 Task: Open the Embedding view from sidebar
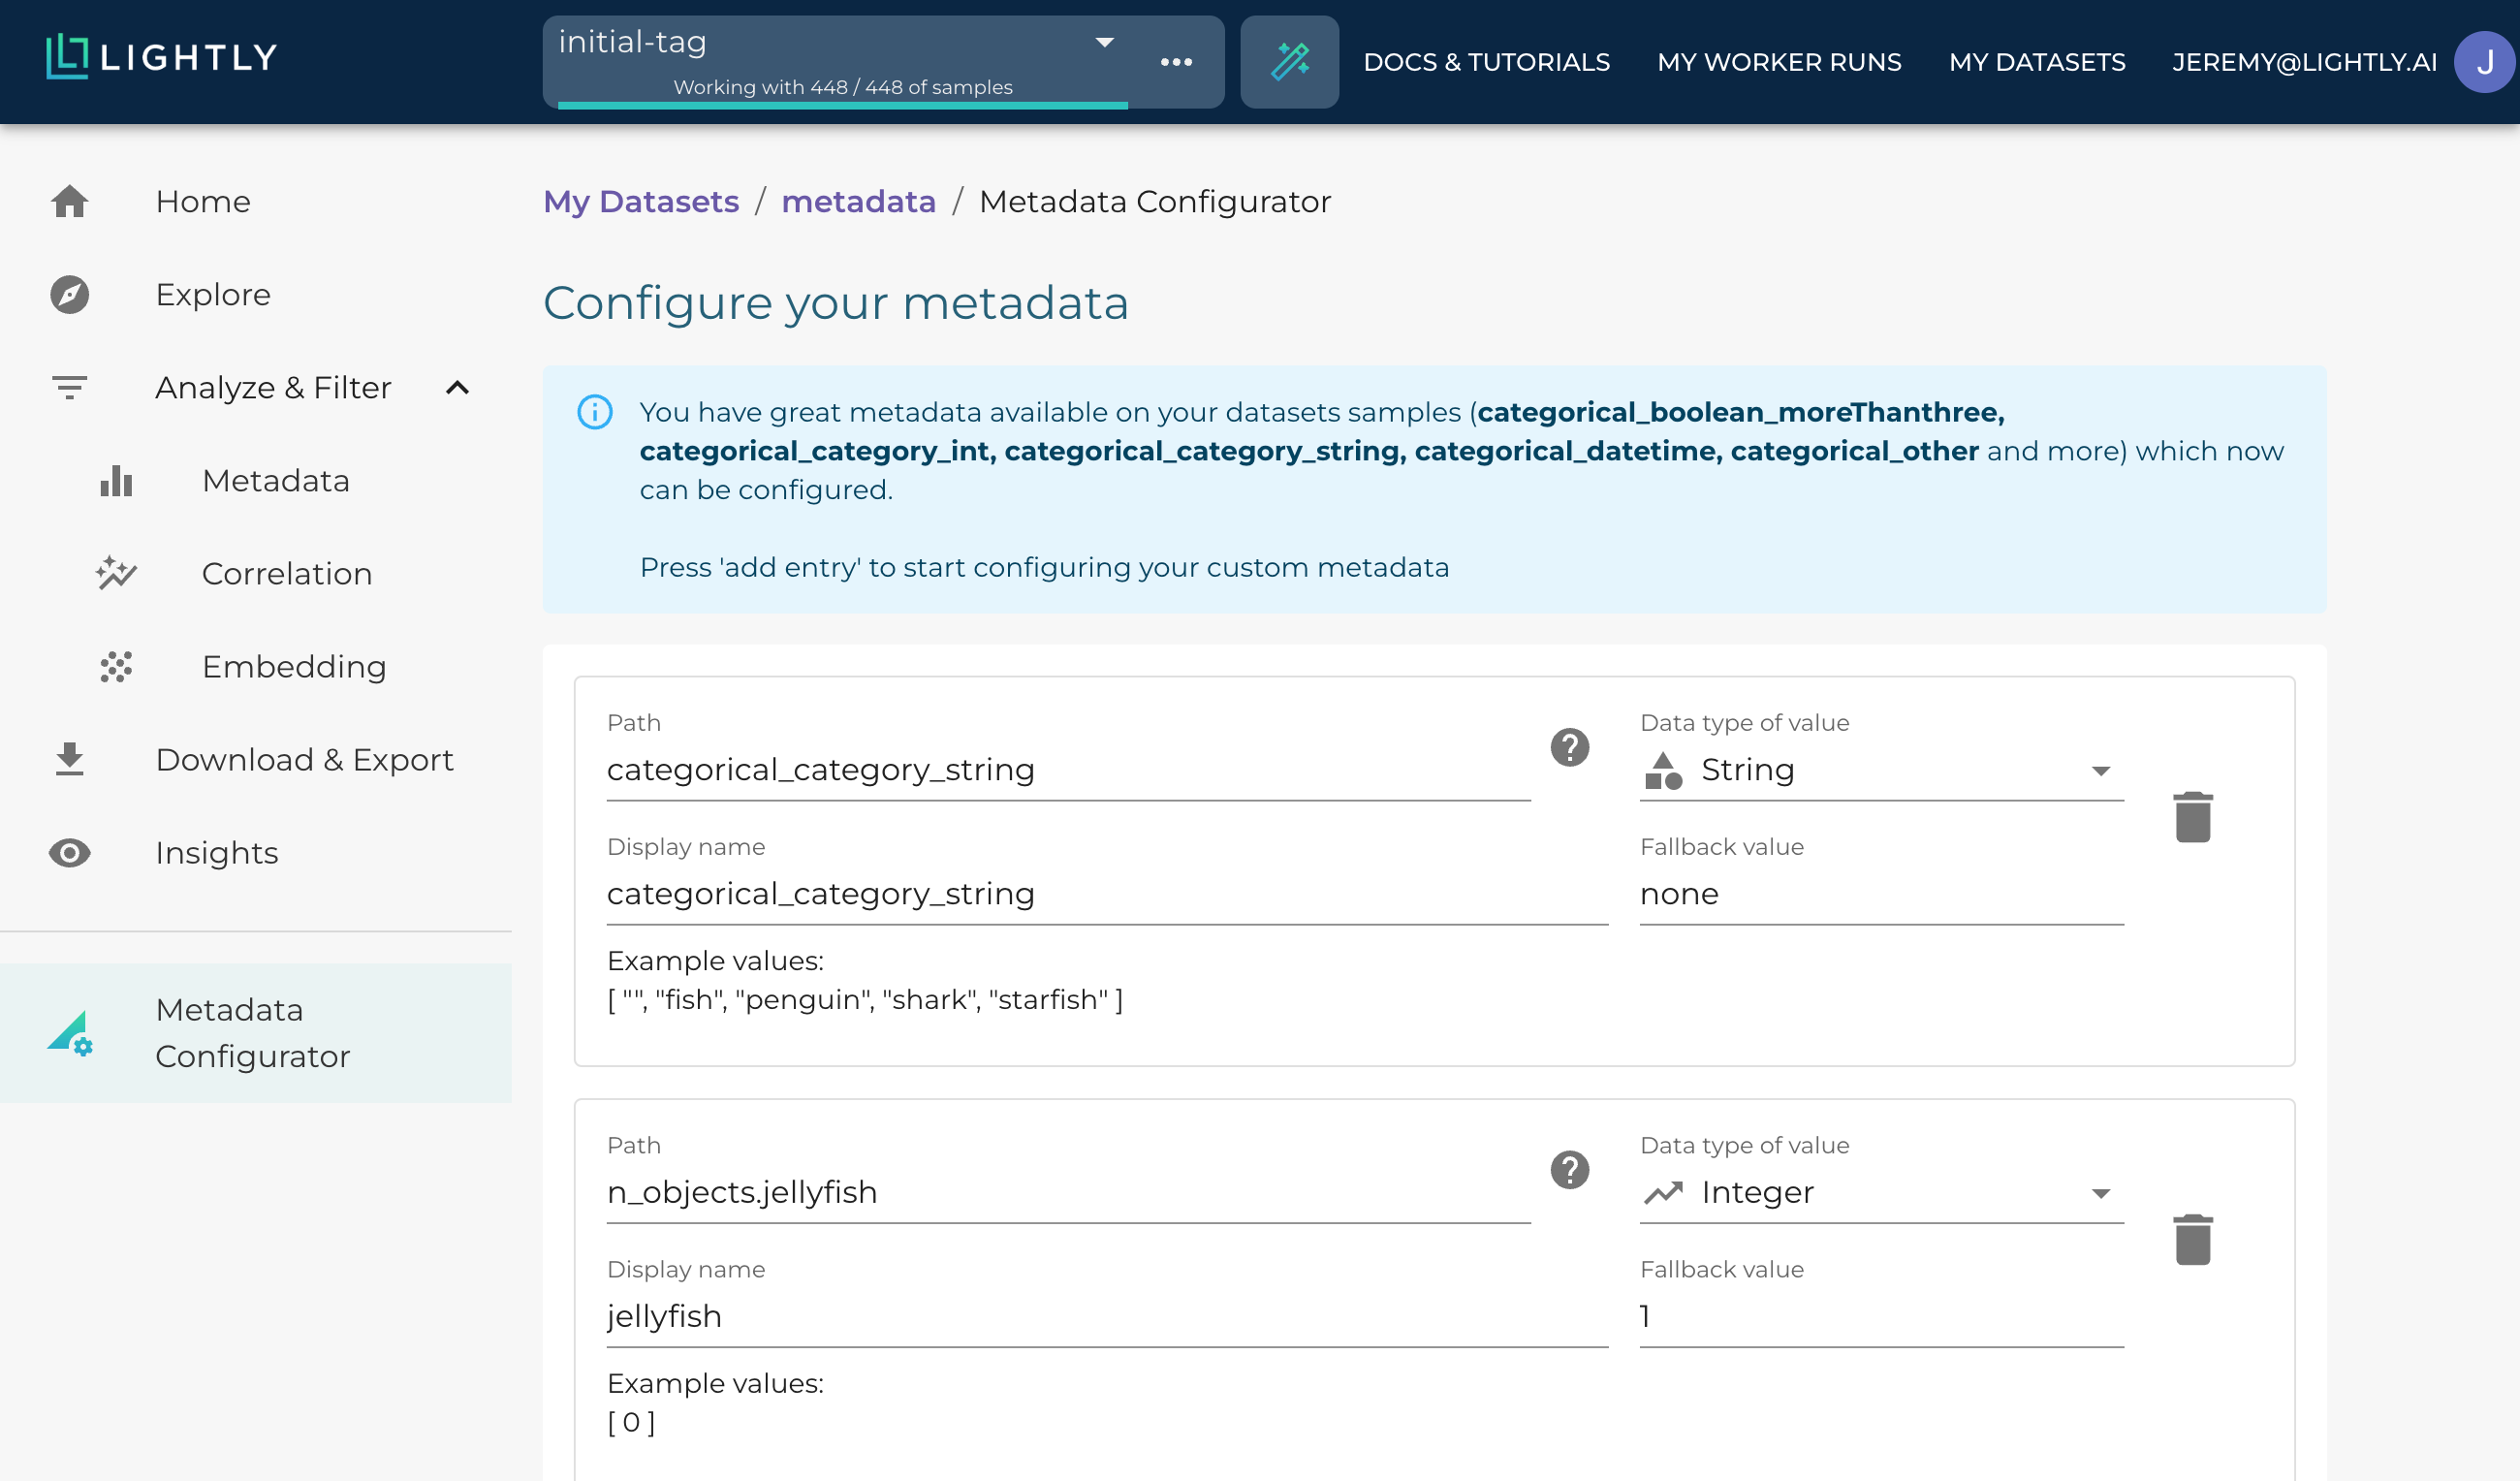[293, 666]
